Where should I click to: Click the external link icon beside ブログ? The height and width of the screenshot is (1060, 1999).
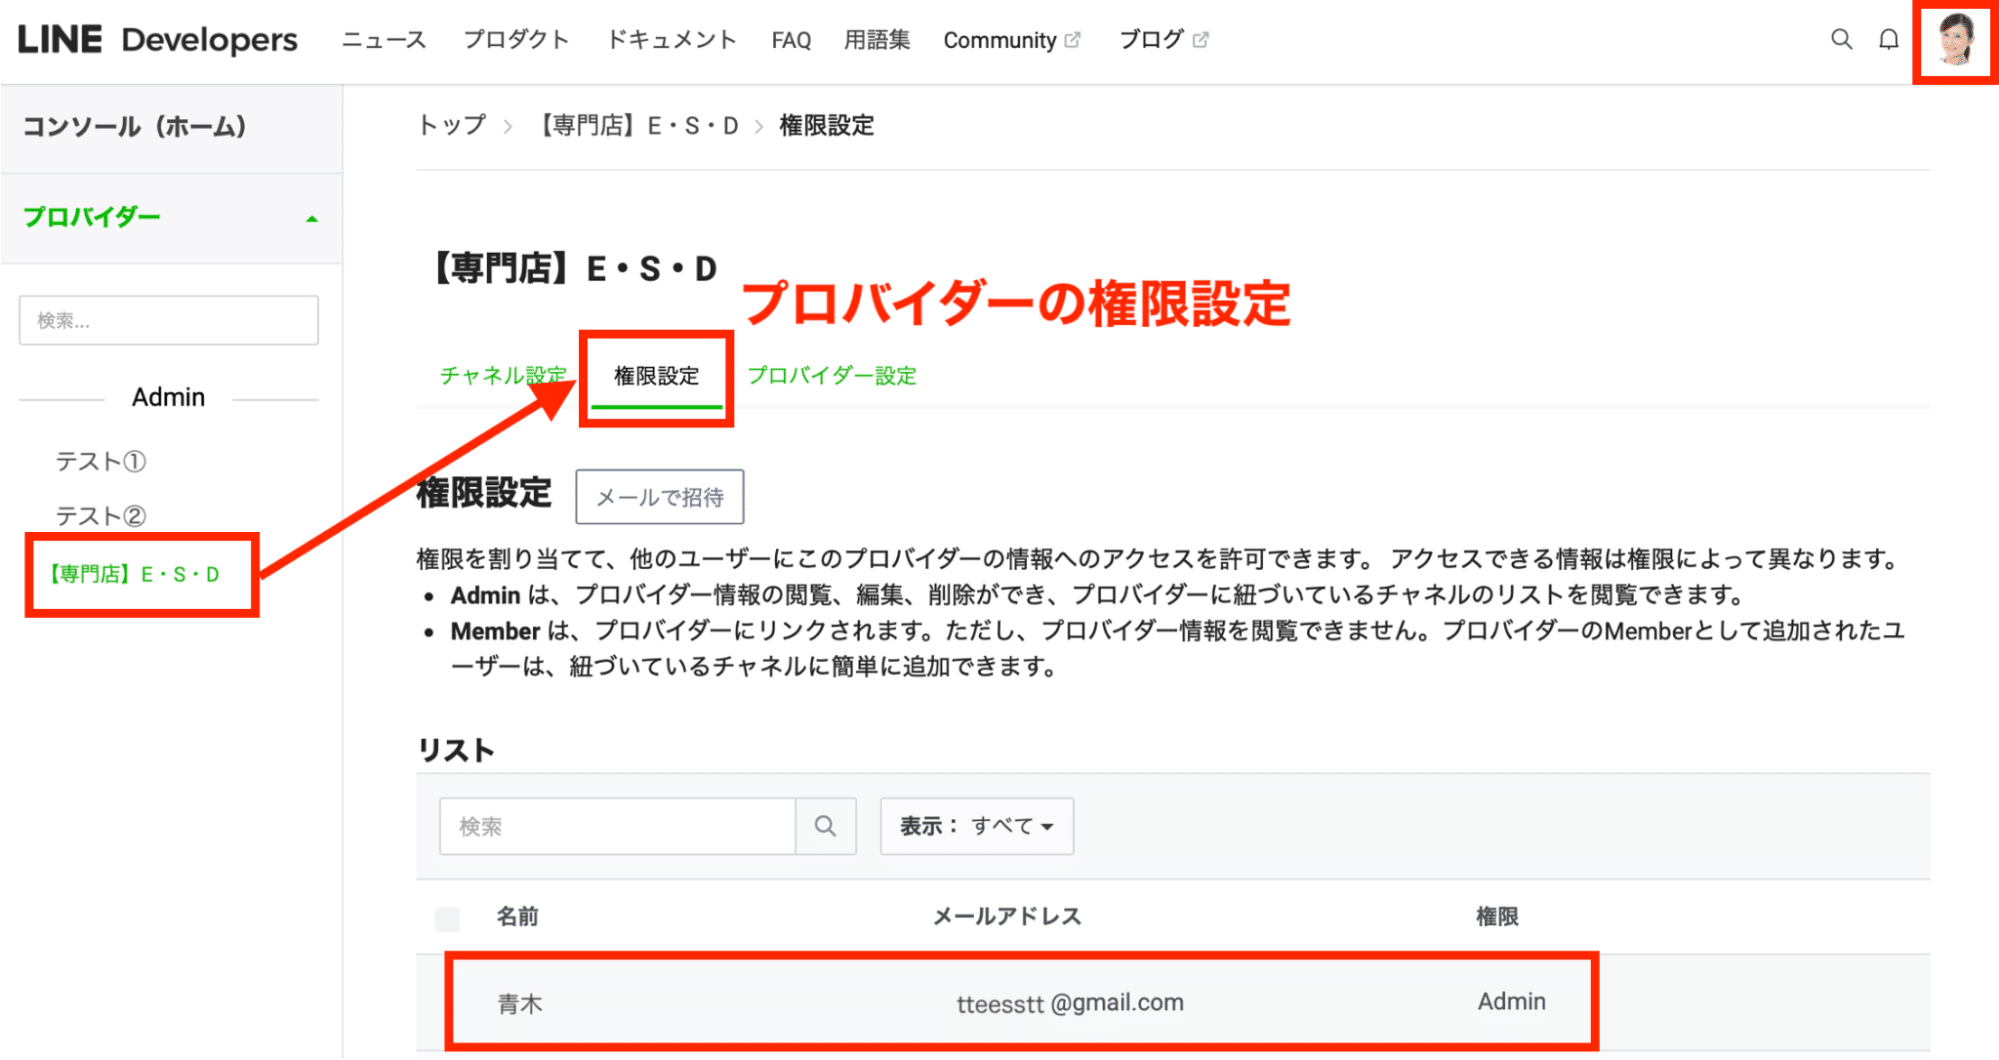pos(1200,38)
